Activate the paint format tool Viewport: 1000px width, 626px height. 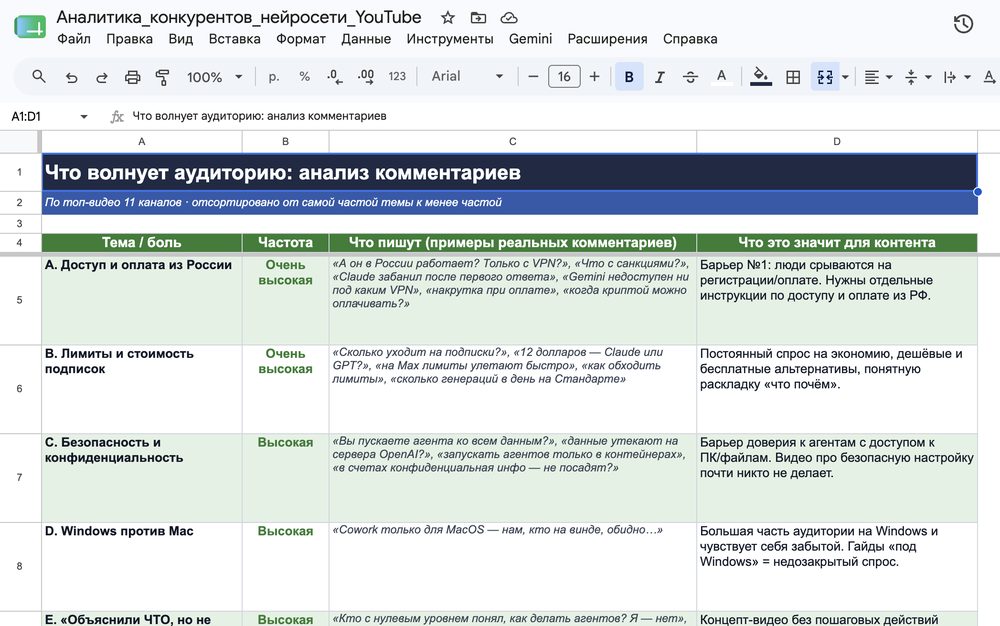point(163,77)
